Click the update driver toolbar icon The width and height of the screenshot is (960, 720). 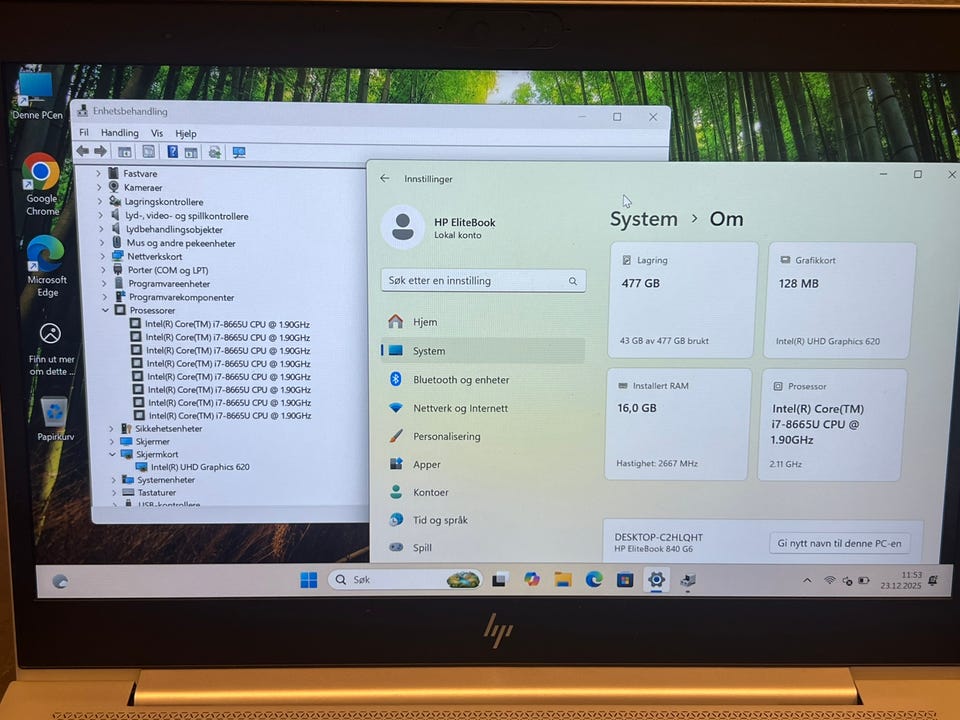pos(214,152)
